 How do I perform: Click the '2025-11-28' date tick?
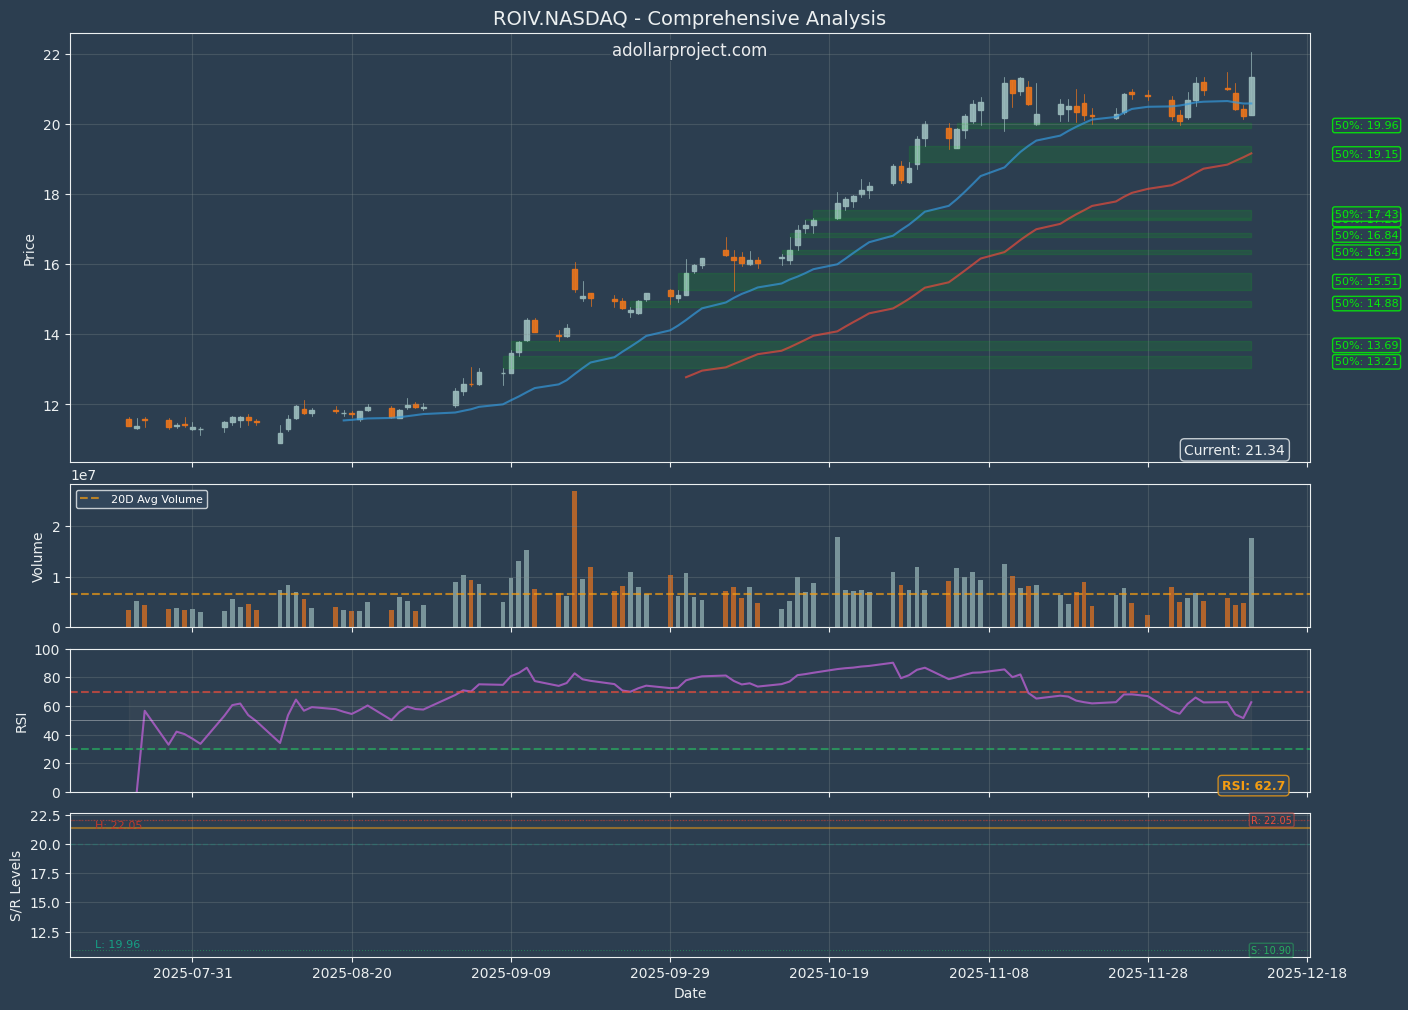1148,972
